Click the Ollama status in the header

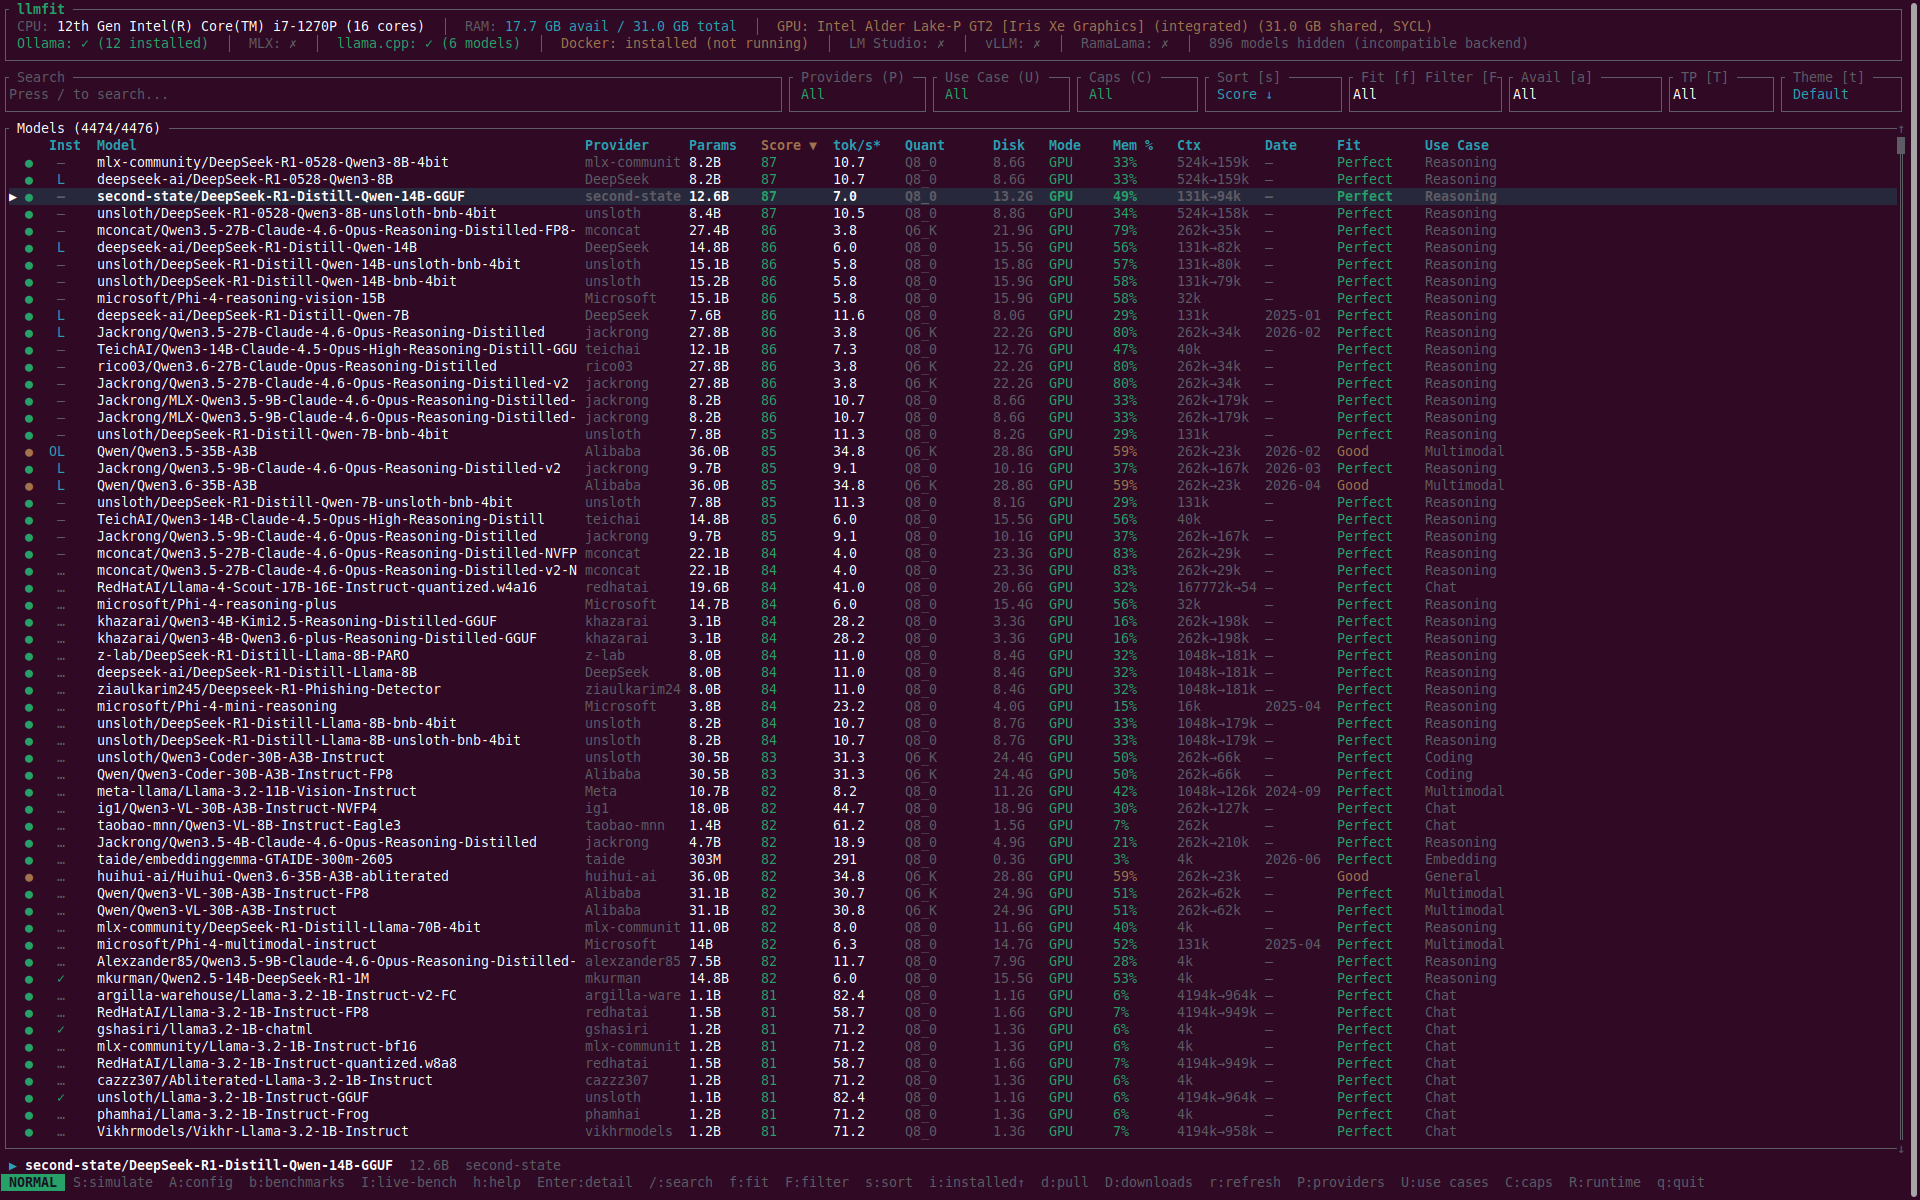coord(113,43)
